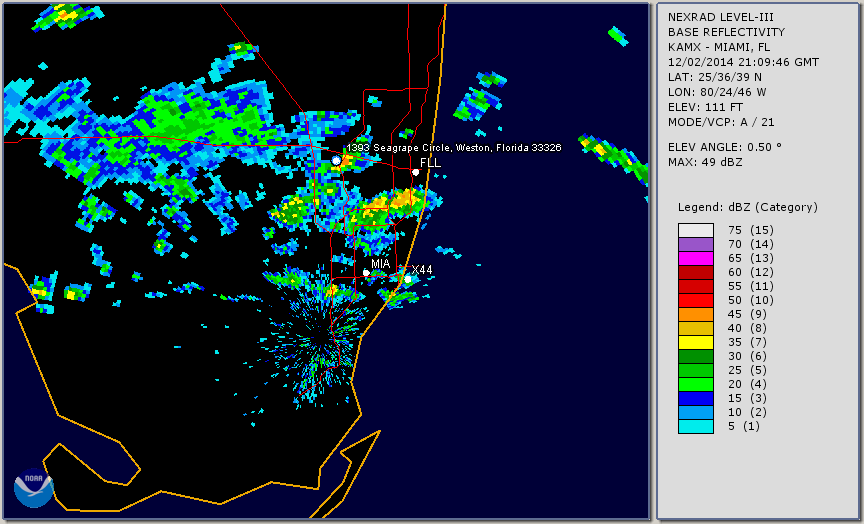Click the ELEV: 111 FT text

click(x=705, y=107)
